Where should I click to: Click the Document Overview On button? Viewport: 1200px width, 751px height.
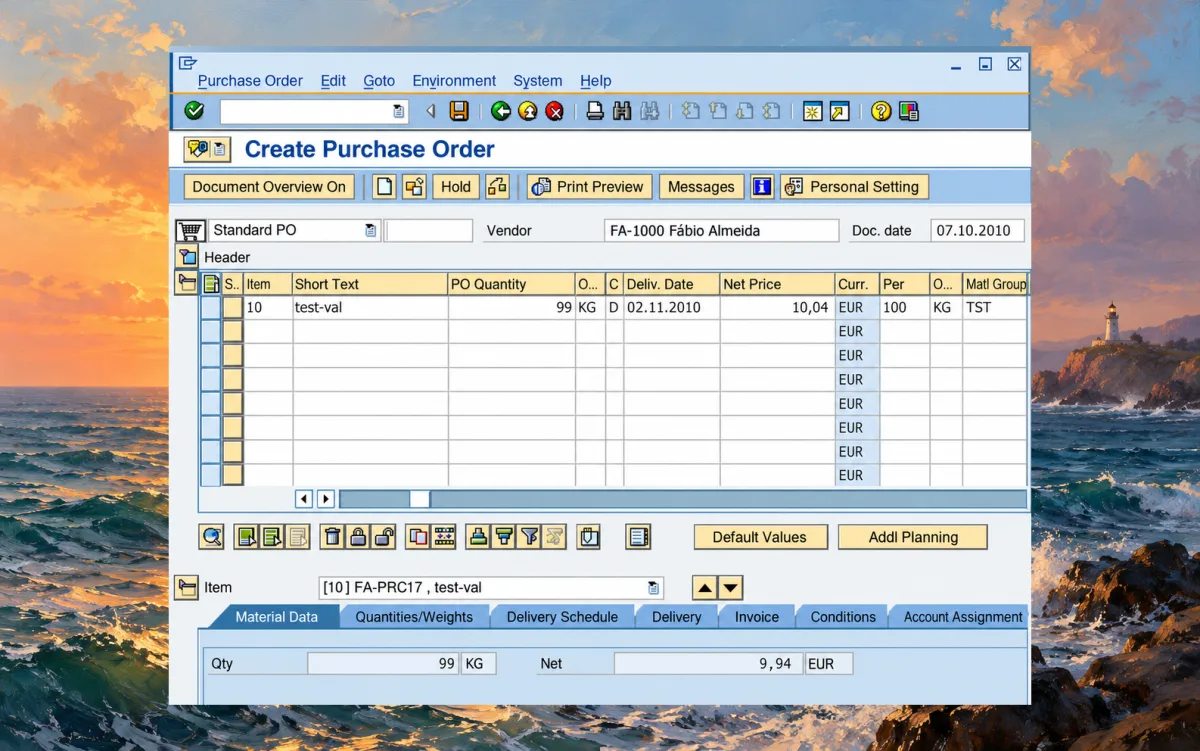pyautogui.click(x=269, y=187)
